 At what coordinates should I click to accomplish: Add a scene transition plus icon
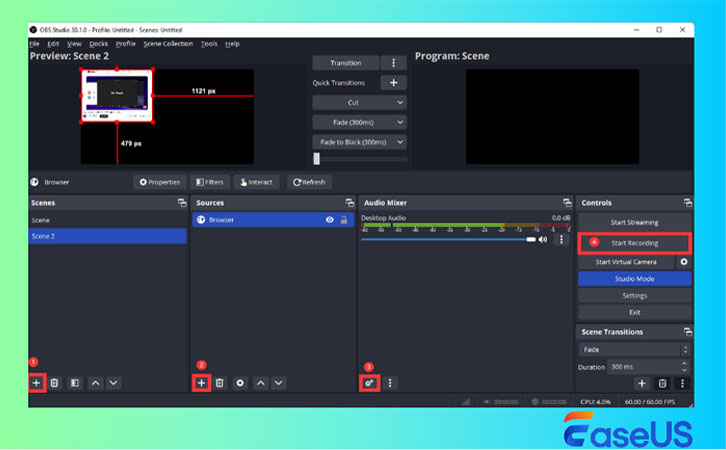(642, 383)
